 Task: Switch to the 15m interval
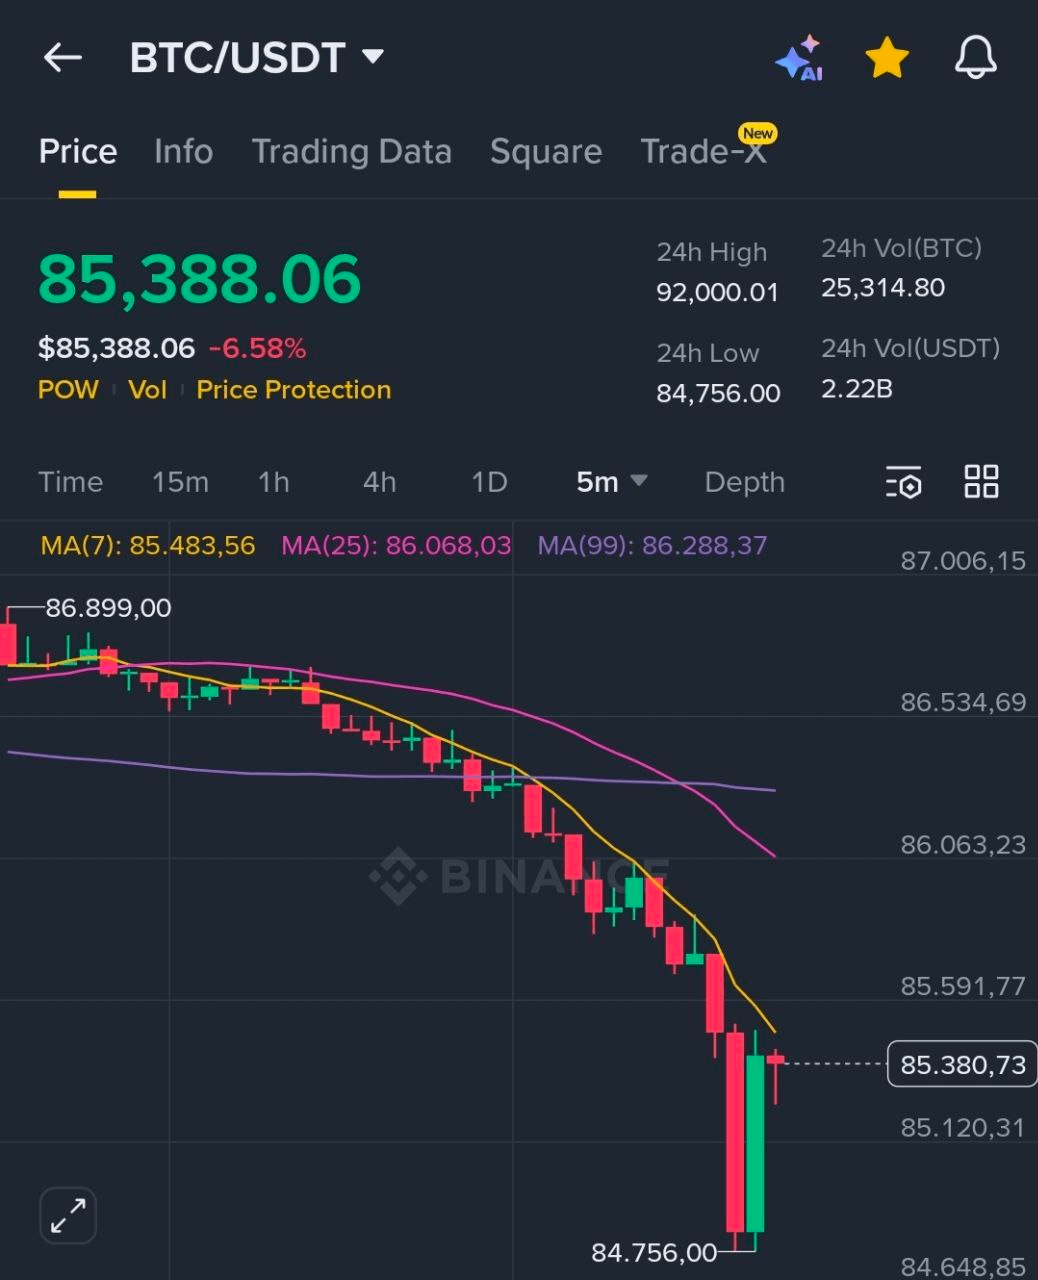click(x=180, y=481)
